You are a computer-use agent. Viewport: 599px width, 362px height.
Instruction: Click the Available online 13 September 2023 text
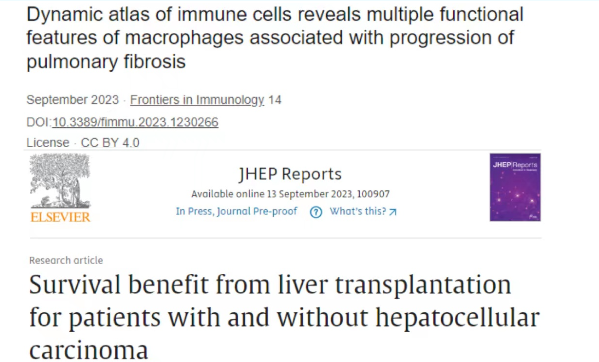272,194
